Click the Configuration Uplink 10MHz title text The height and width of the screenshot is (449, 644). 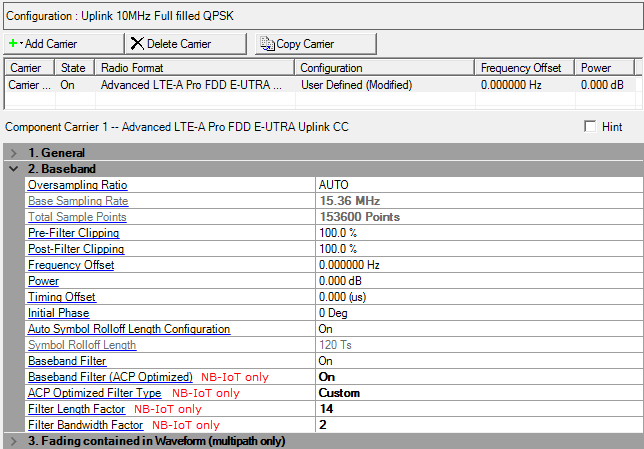point(120,16)
